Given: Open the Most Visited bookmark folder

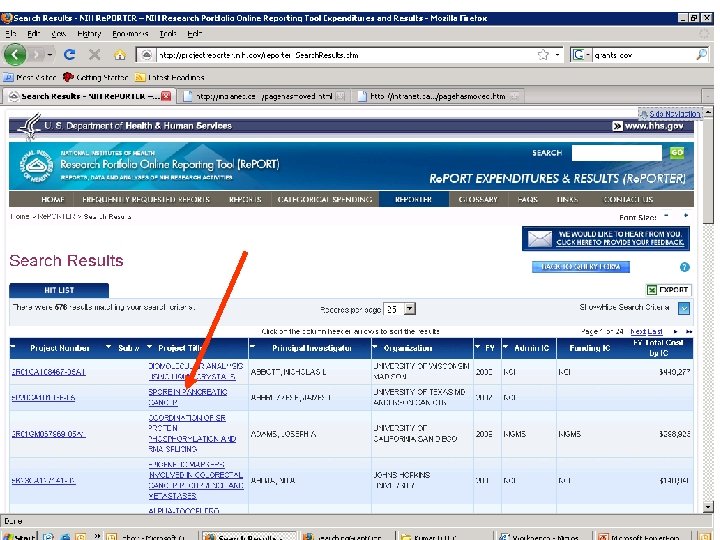Looking at the screenshot, I should coord(30,77).
